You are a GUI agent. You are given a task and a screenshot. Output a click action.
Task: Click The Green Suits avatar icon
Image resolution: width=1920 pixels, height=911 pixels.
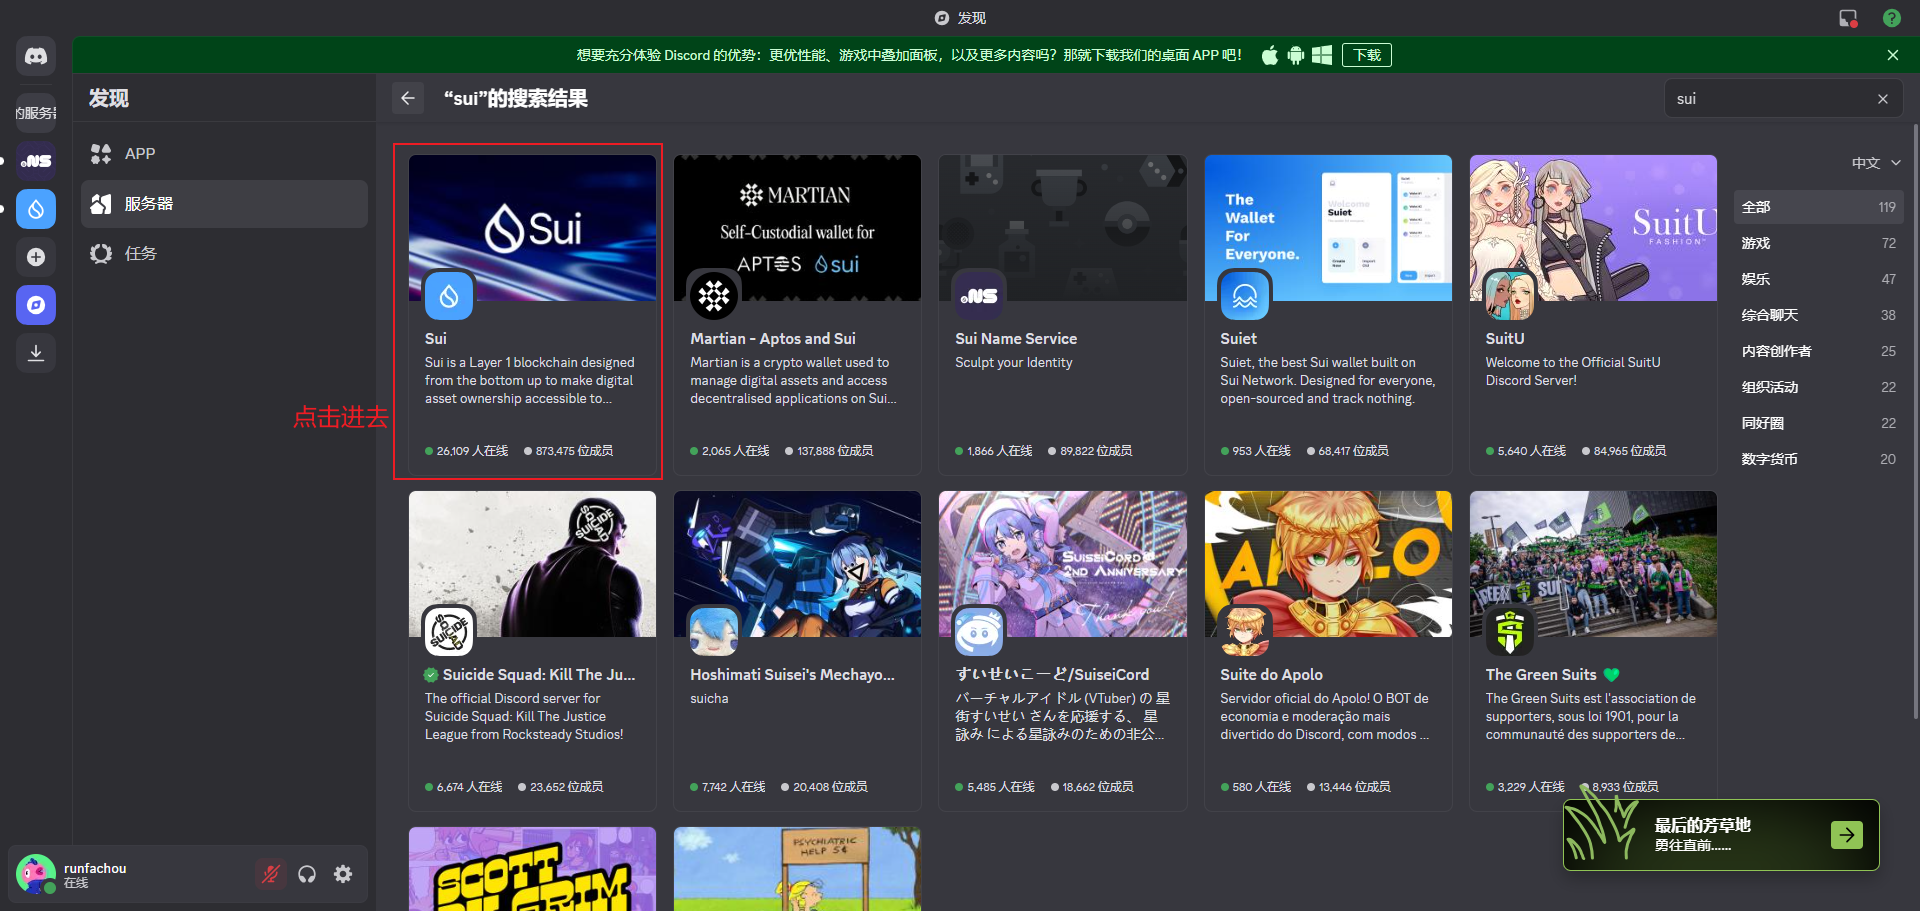point(1510,632)
